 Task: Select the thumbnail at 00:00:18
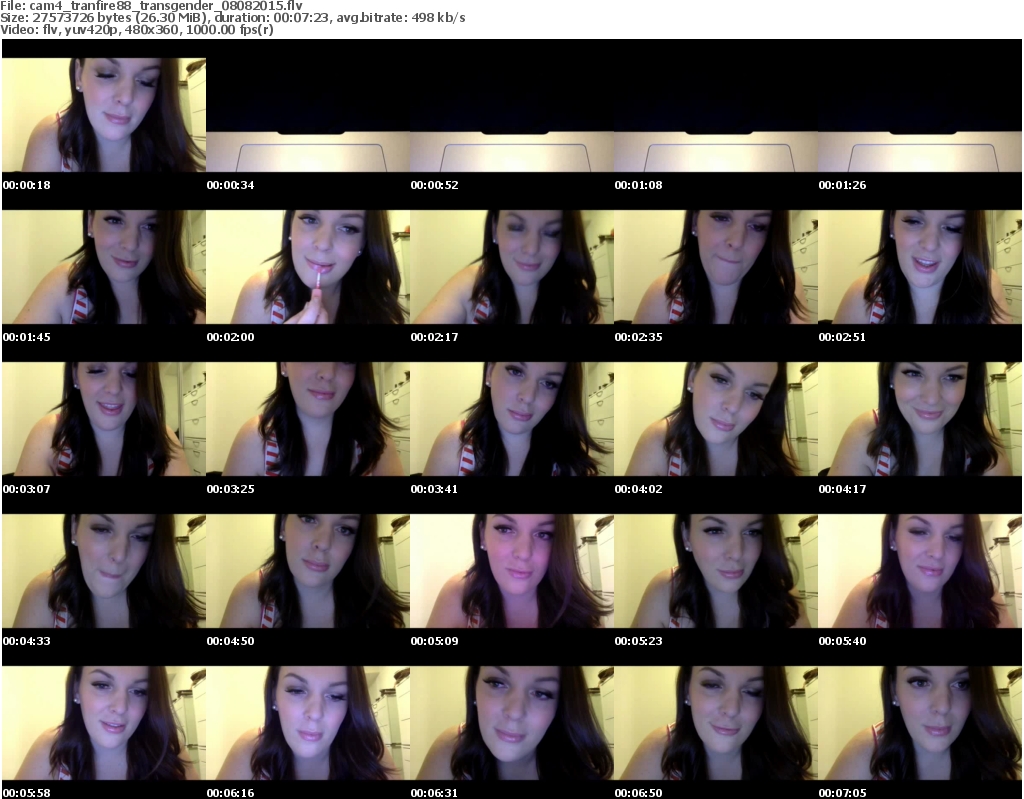[104, 115]
